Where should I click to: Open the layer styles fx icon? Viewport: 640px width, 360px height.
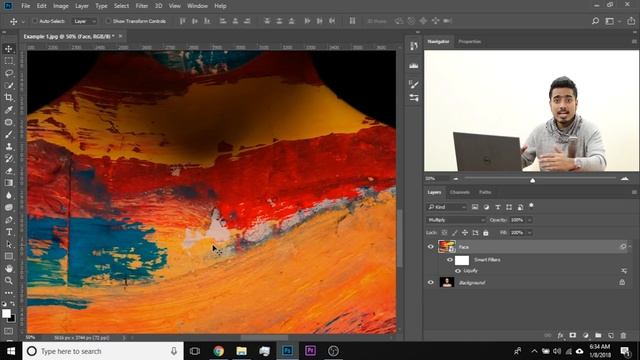pos(560,335)
